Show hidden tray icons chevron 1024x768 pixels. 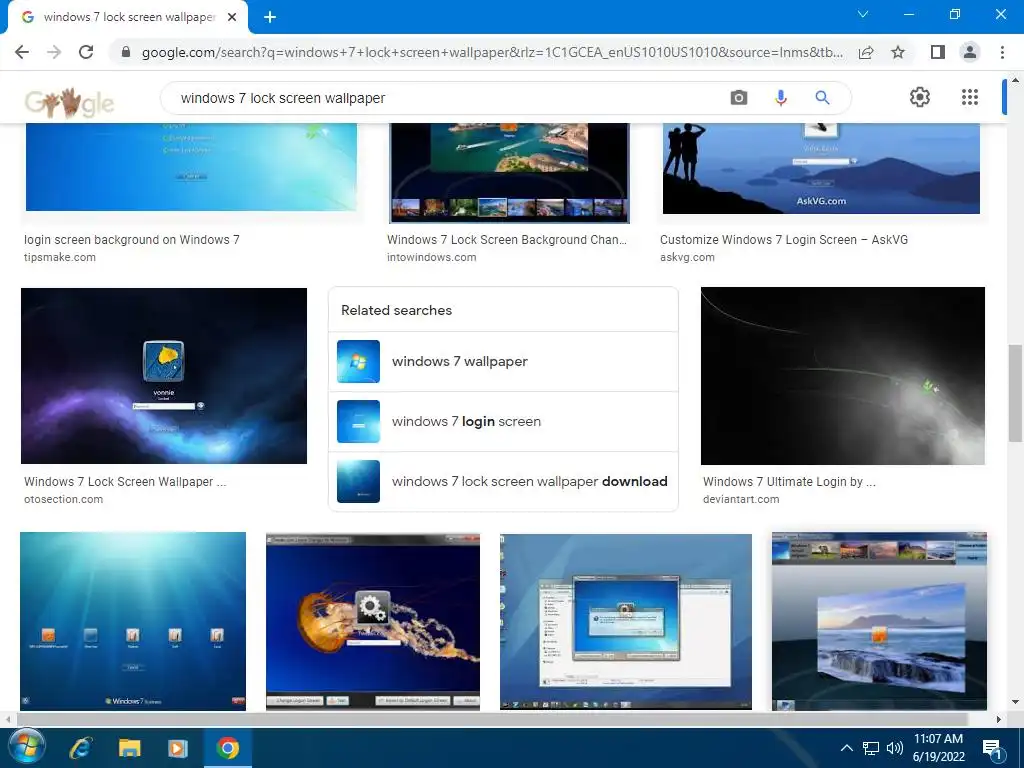(x=846, y=748)
